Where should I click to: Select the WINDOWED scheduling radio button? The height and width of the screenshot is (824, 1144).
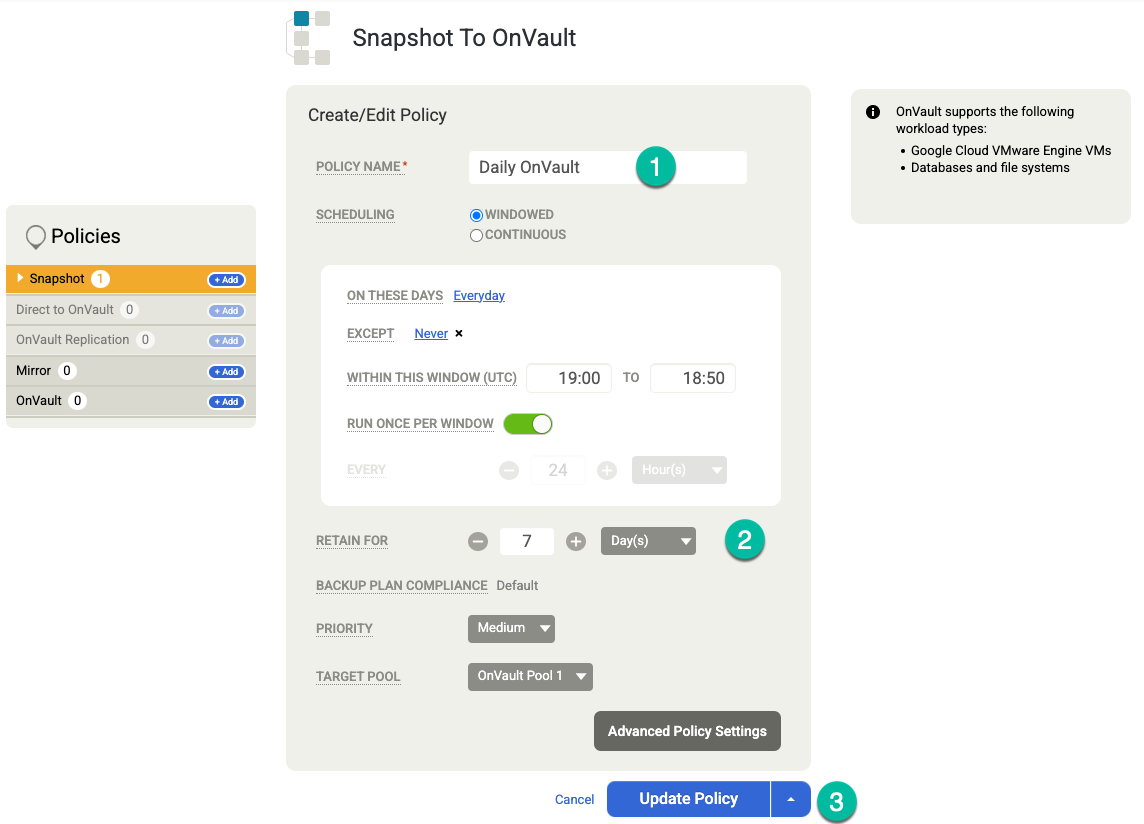pyautogui.click(x=476, y=214)
